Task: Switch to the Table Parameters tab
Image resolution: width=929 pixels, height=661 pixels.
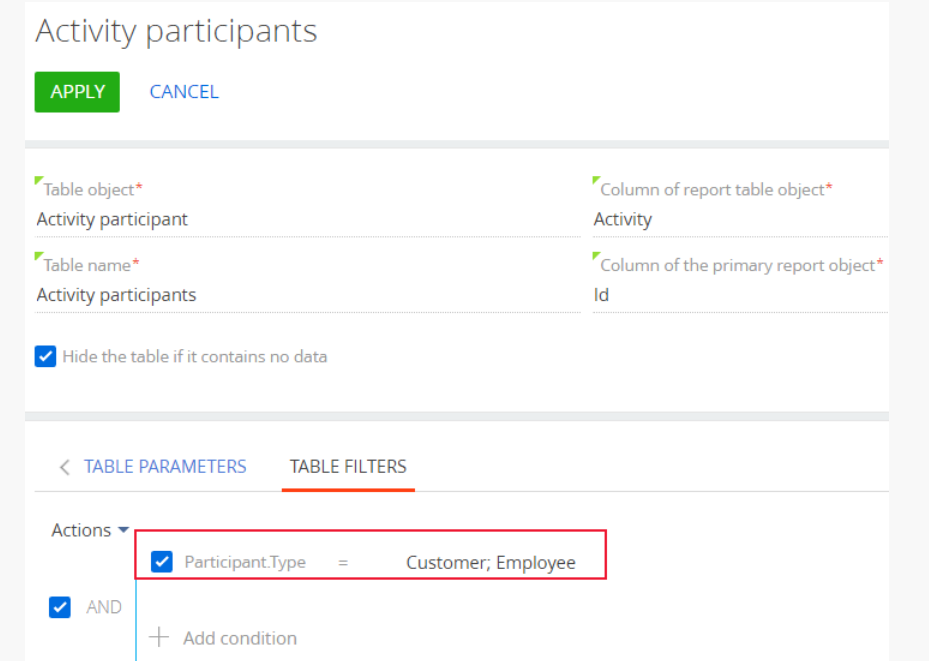Action: click(x=165, y=467)
